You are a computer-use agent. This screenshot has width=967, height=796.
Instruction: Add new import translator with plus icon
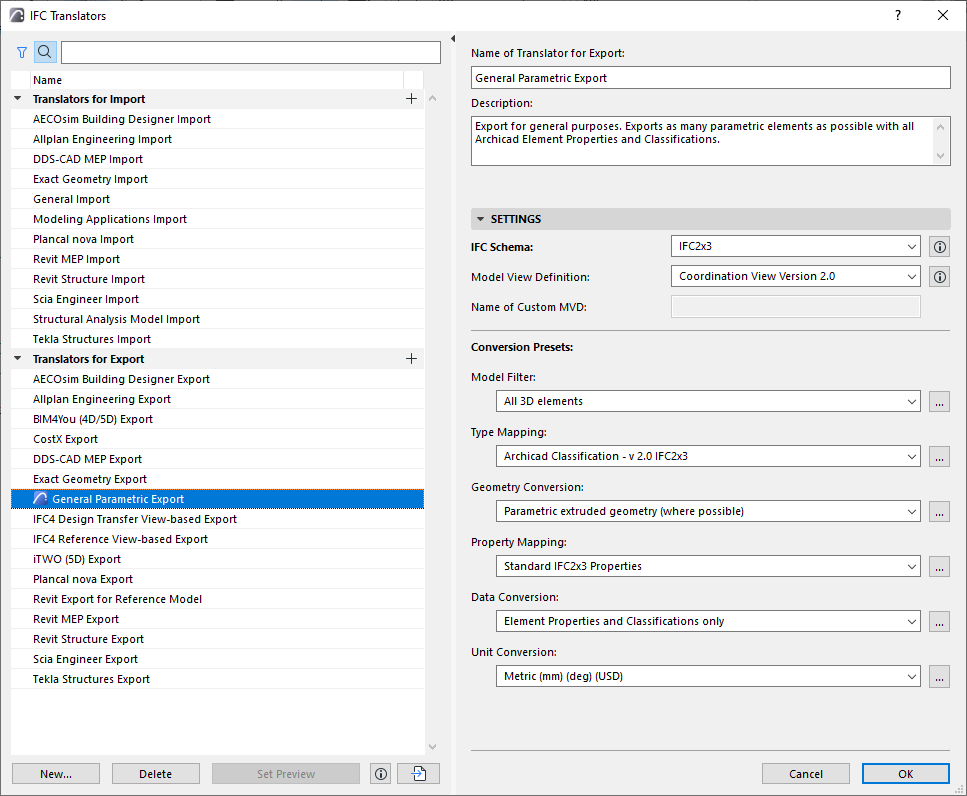411,99
